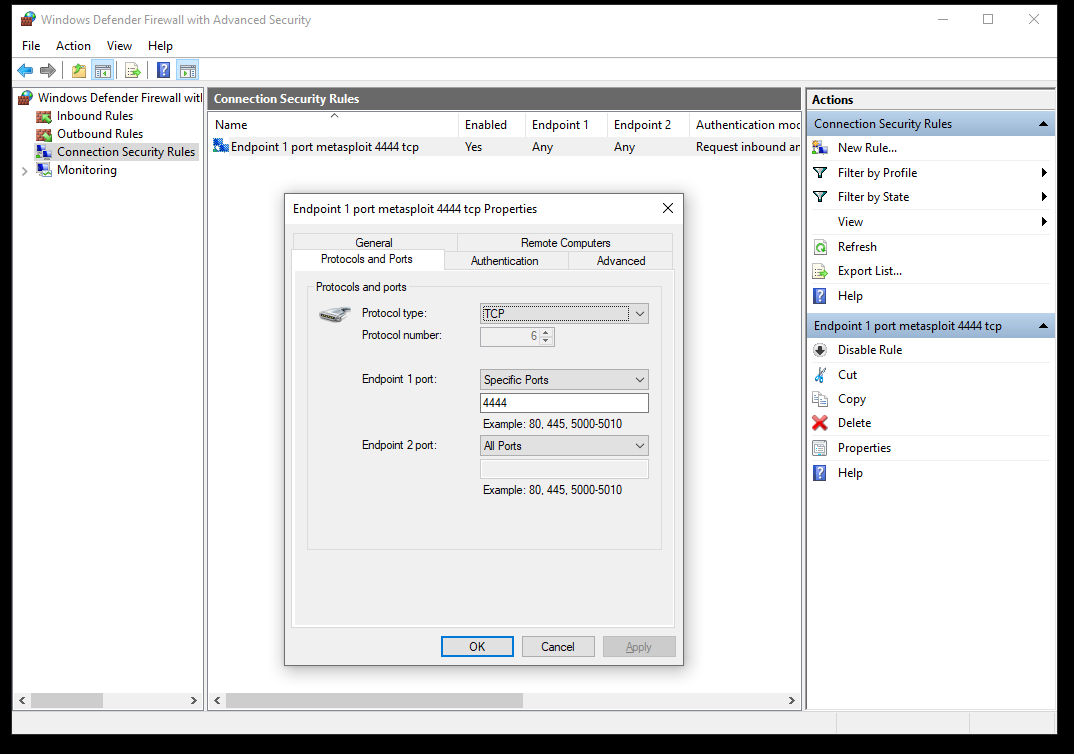
Task: Expand the Monitoring tree node
Action: pos(25,171)
